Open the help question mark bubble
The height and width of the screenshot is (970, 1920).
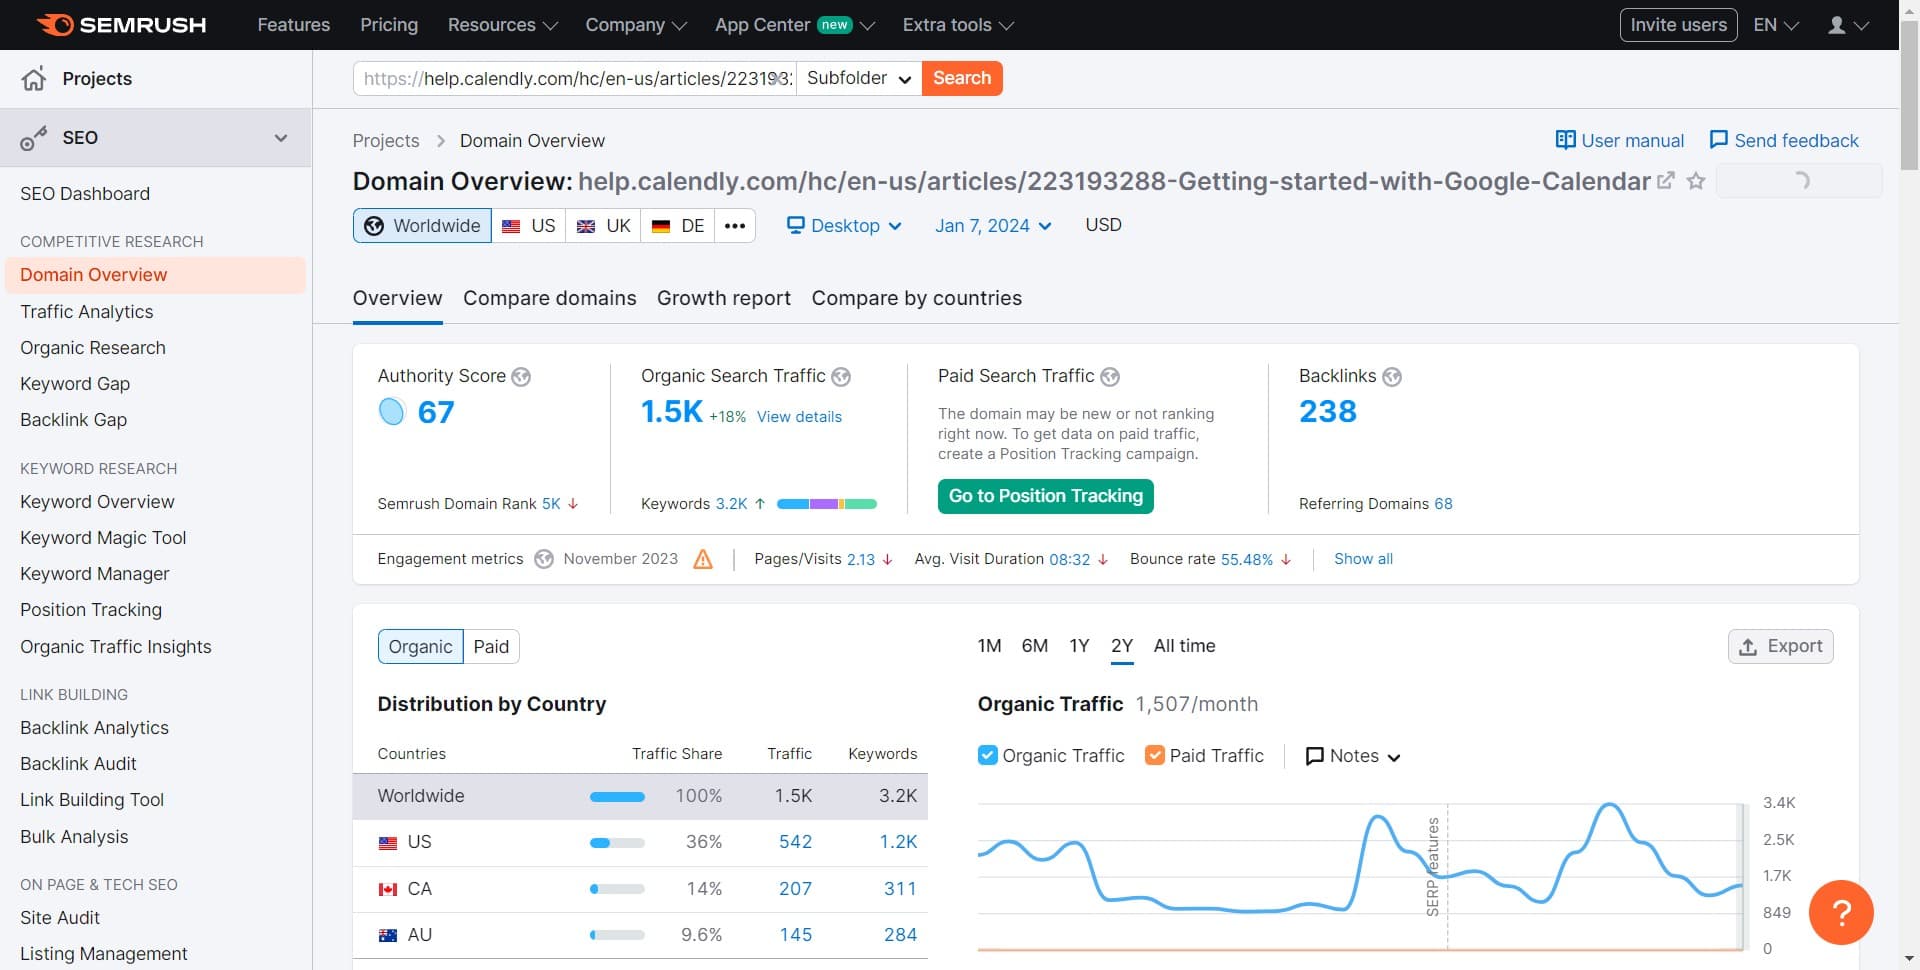(1843, 912)
